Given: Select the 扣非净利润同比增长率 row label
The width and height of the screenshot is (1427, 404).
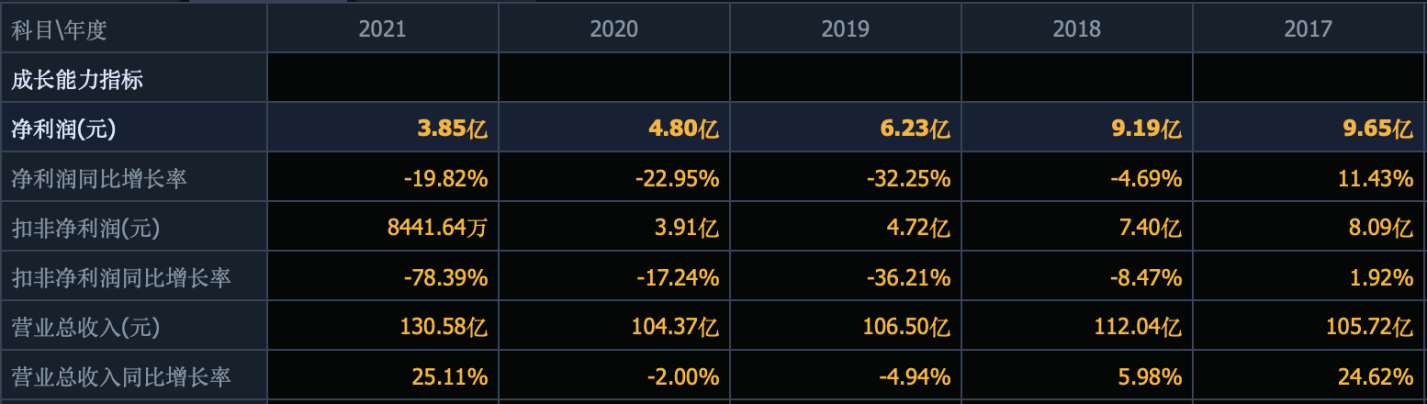Looking at the screenshot, I should [x=120, y=278].
